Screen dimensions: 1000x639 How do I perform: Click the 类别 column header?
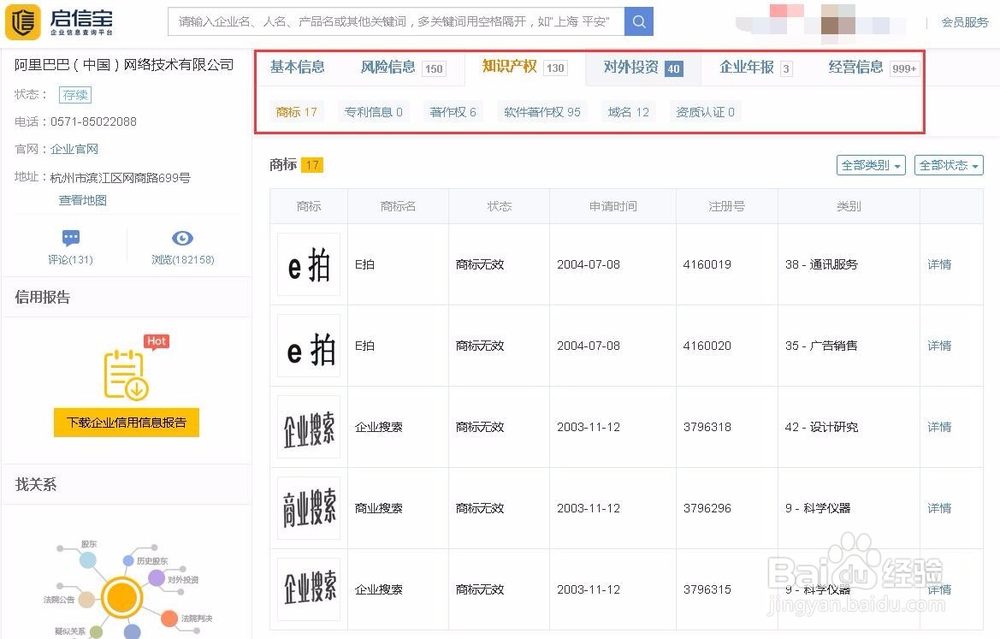[x=849, y=206]
